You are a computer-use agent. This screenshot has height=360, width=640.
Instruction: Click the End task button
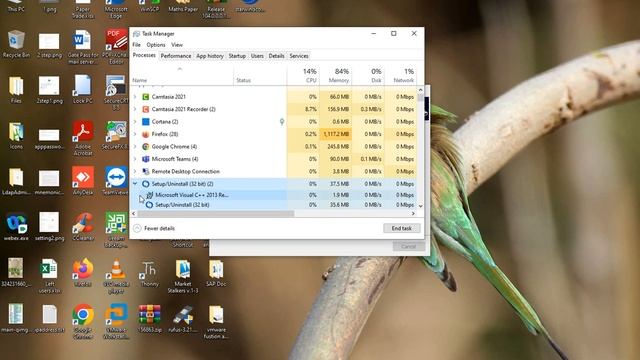402,229
